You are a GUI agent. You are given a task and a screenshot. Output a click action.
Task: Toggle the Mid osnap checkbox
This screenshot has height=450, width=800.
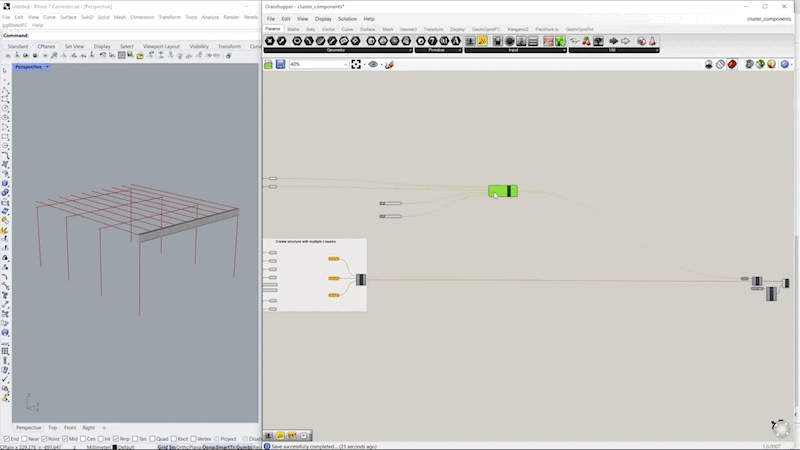(65, 439)
